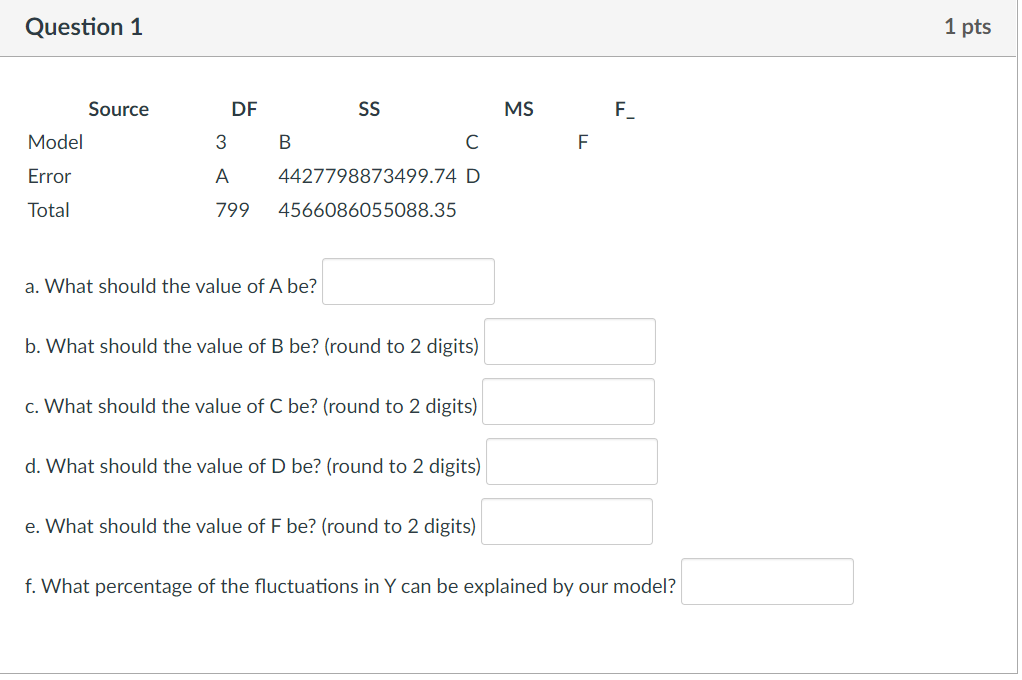Select the Error SS value 4427798873499.74
This screenshot has width=1022, height=680.
click(367, 176)
